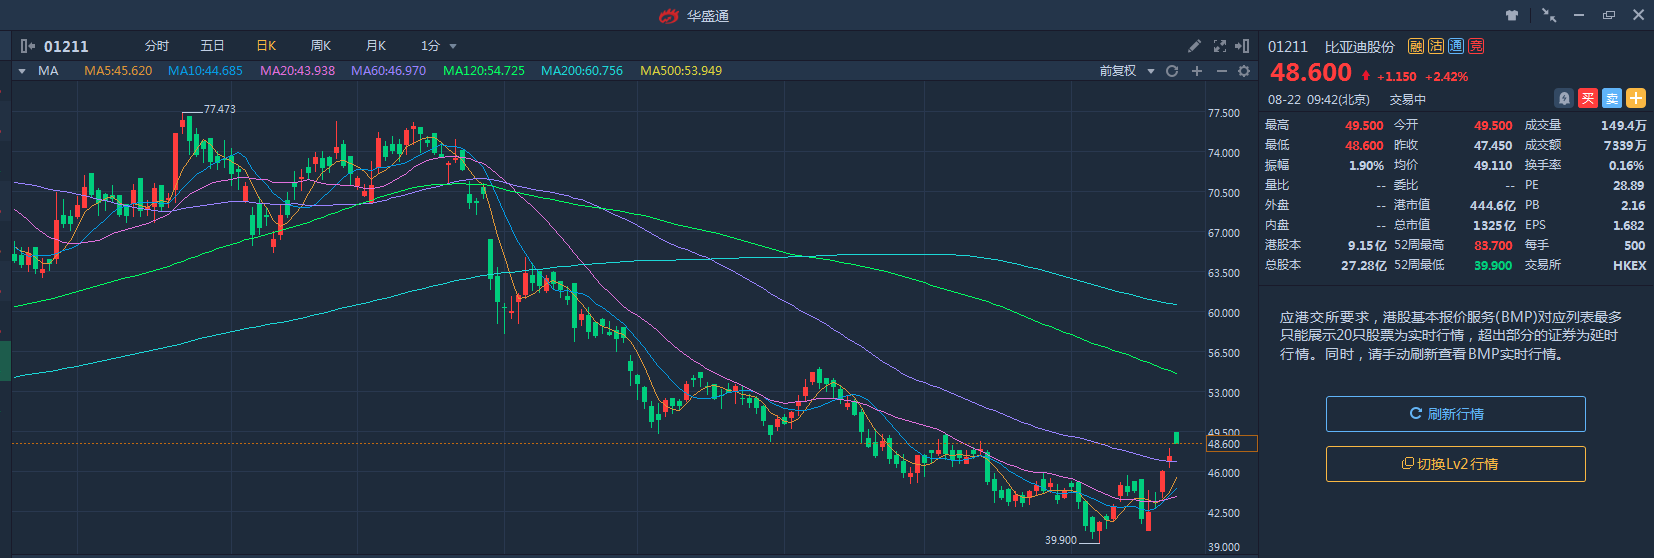Screen dimensions: 1654x558
Task: Set a price alert bell
Action: click(1564, 98)
